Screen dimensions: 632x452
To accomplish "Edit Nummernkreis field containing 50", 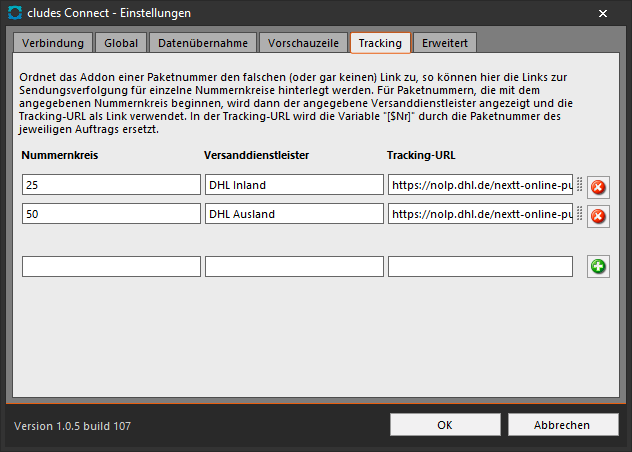I will [x=111, y=214].
